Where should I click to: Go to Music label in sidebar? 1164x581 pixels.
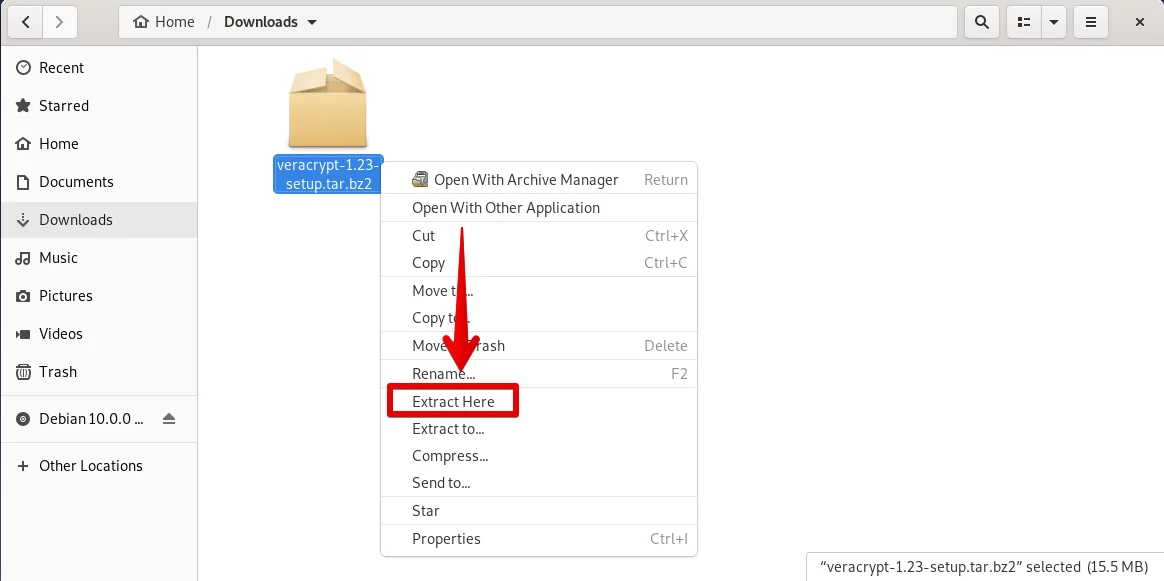(59, 257)
